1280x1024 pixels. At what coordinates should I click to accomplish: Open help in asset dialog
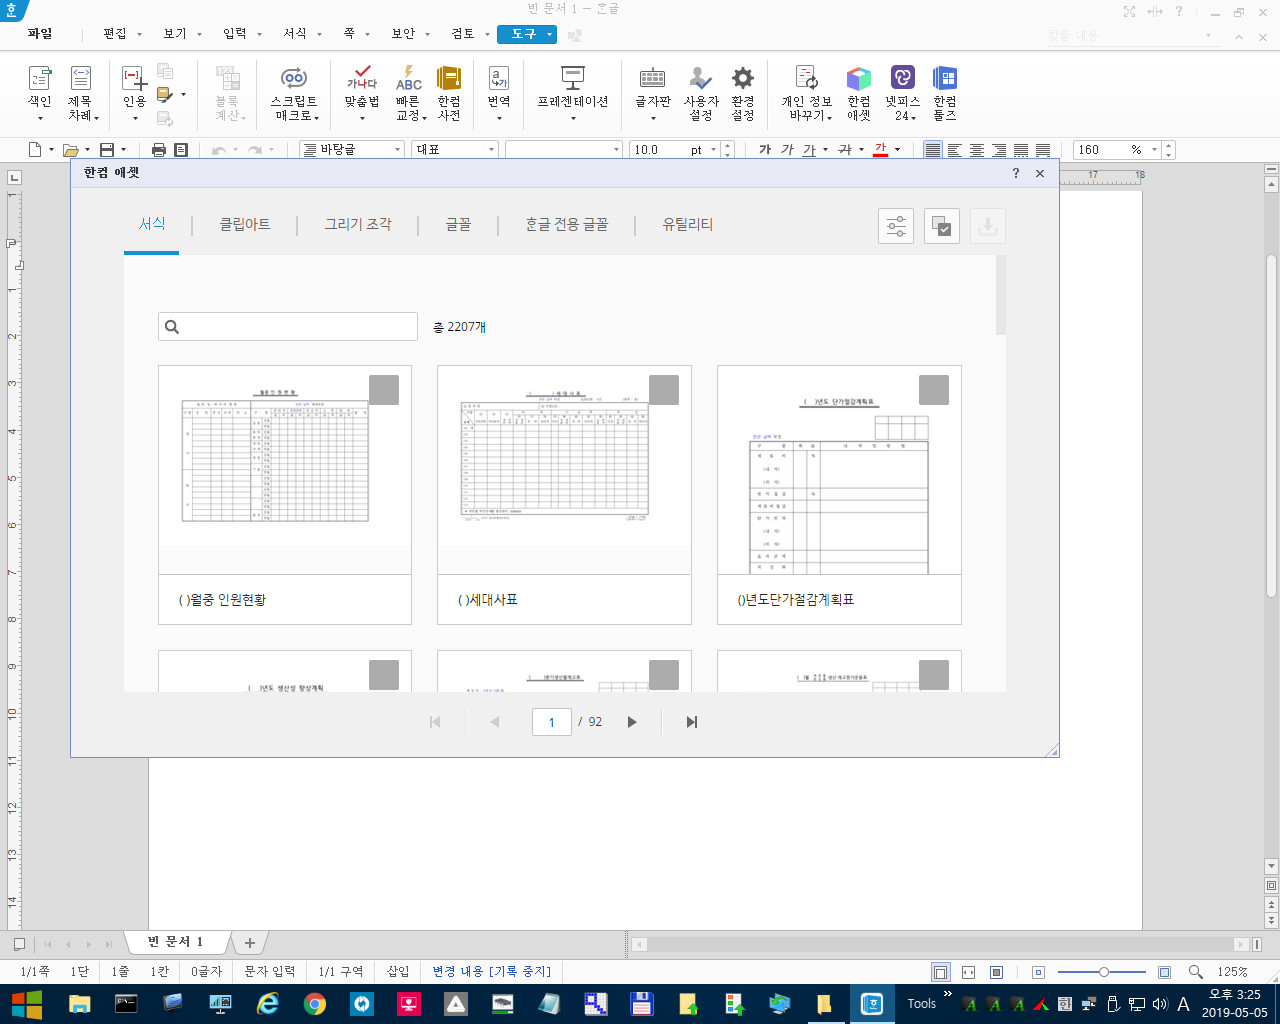[x=1016, y=173]
